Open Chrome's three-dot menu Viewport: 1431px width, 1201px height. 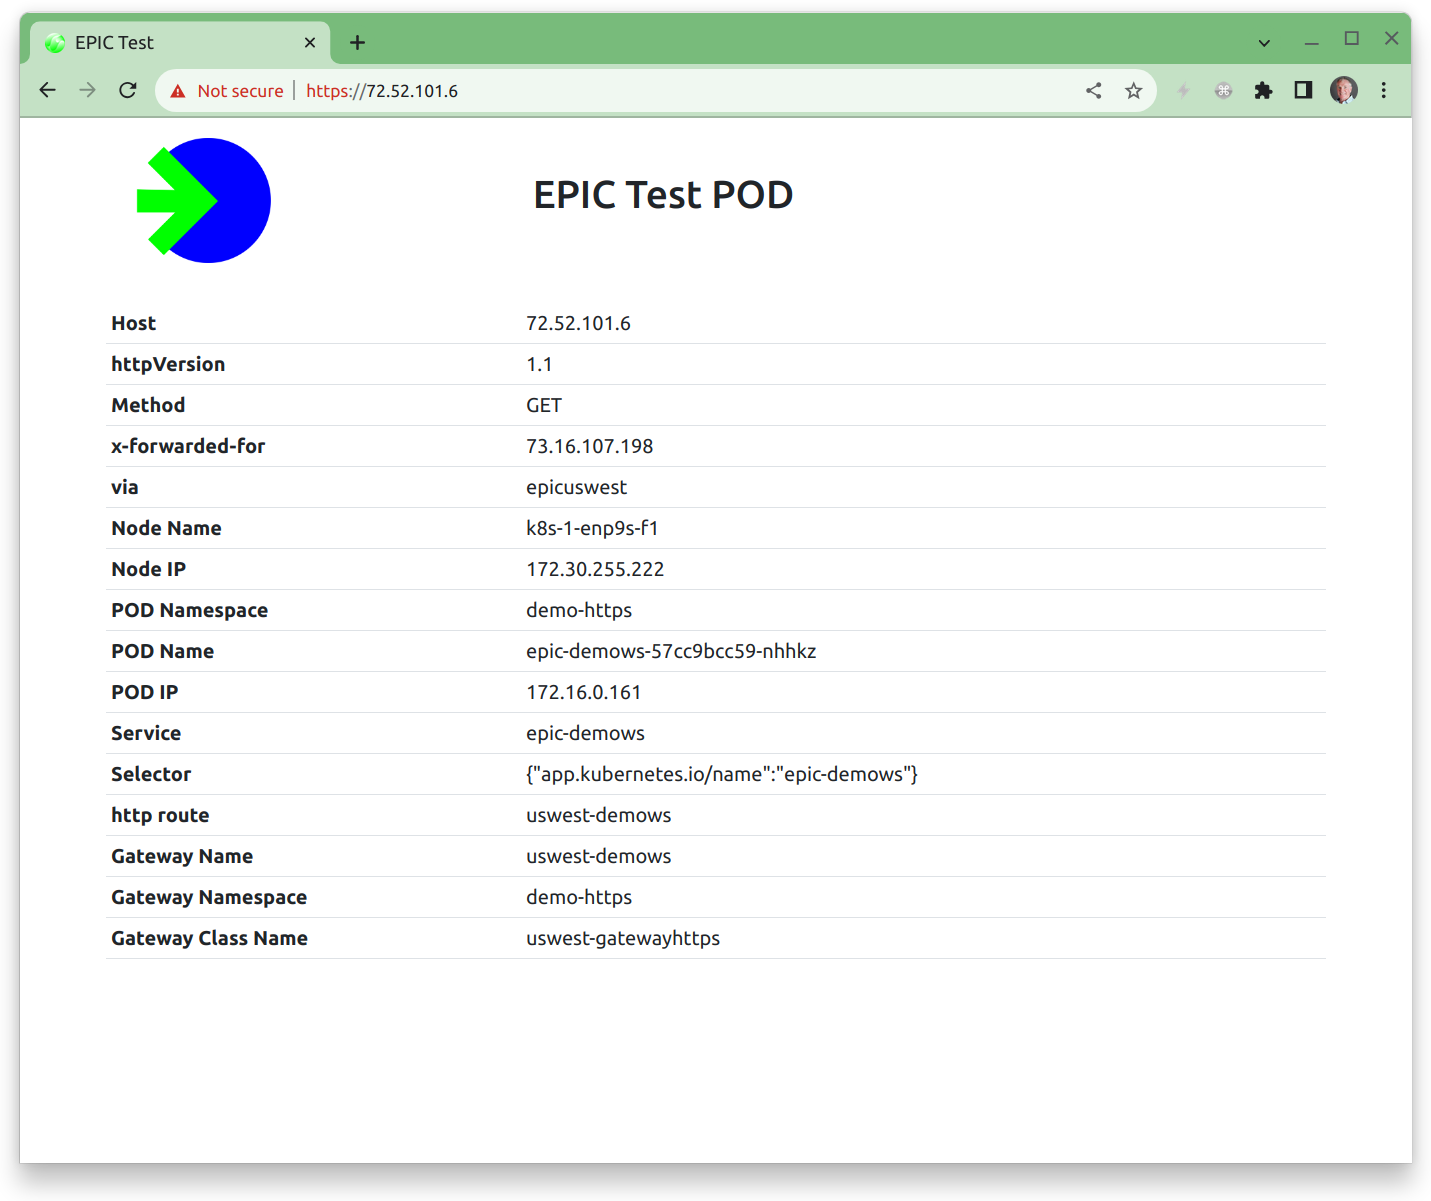point(1384,91)
